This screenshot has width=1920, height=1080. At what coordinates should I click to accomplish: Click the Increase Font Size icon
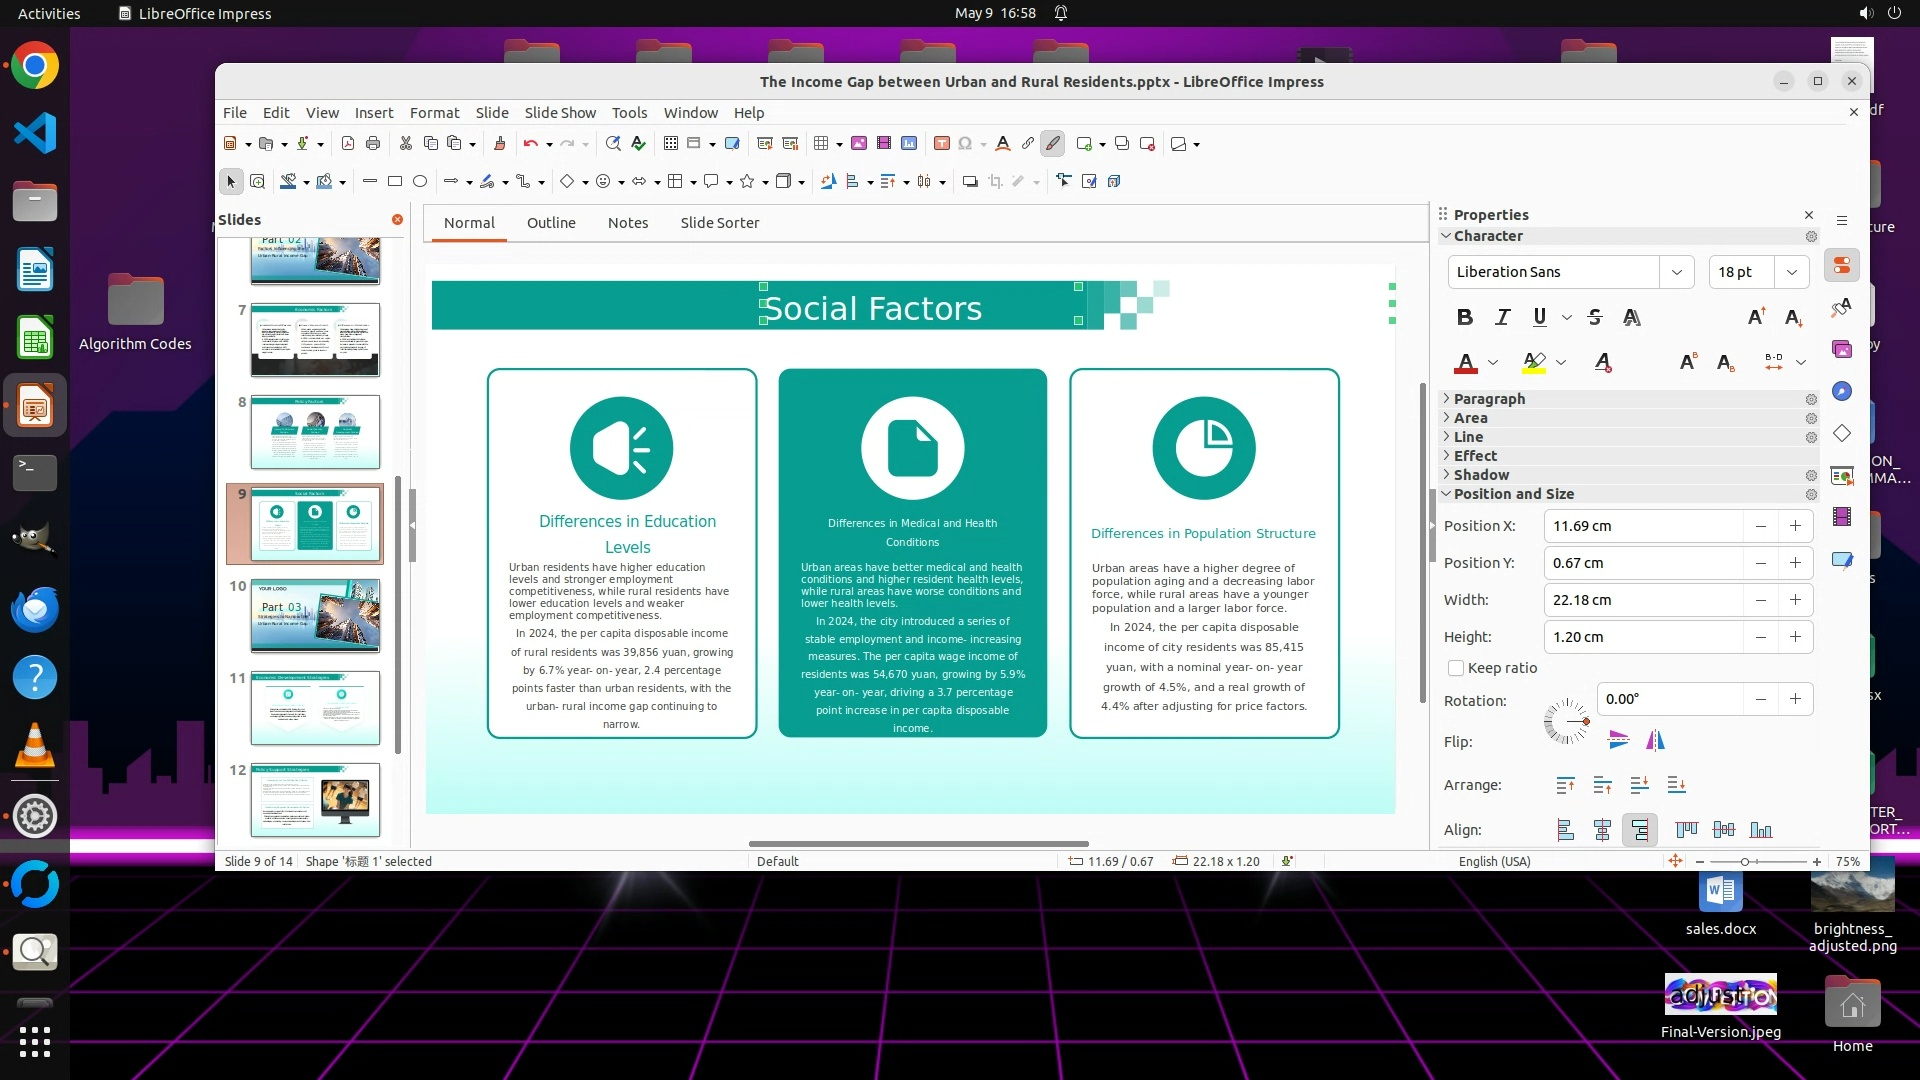[1756, 317]
